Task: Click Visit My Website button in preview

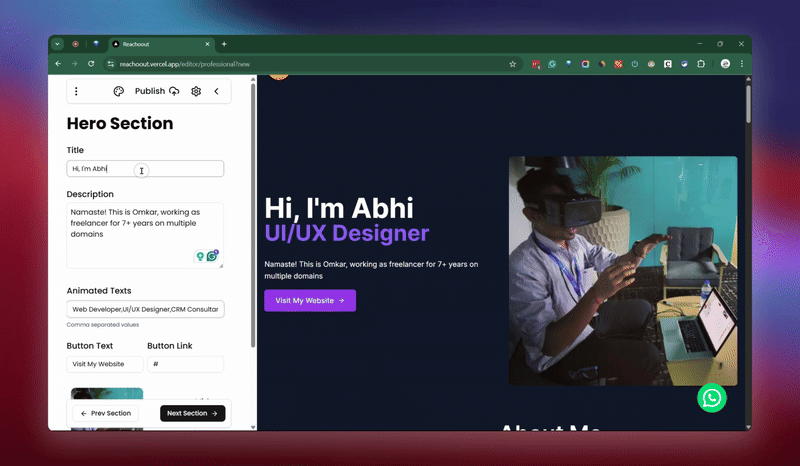Action: coord(310,301)
